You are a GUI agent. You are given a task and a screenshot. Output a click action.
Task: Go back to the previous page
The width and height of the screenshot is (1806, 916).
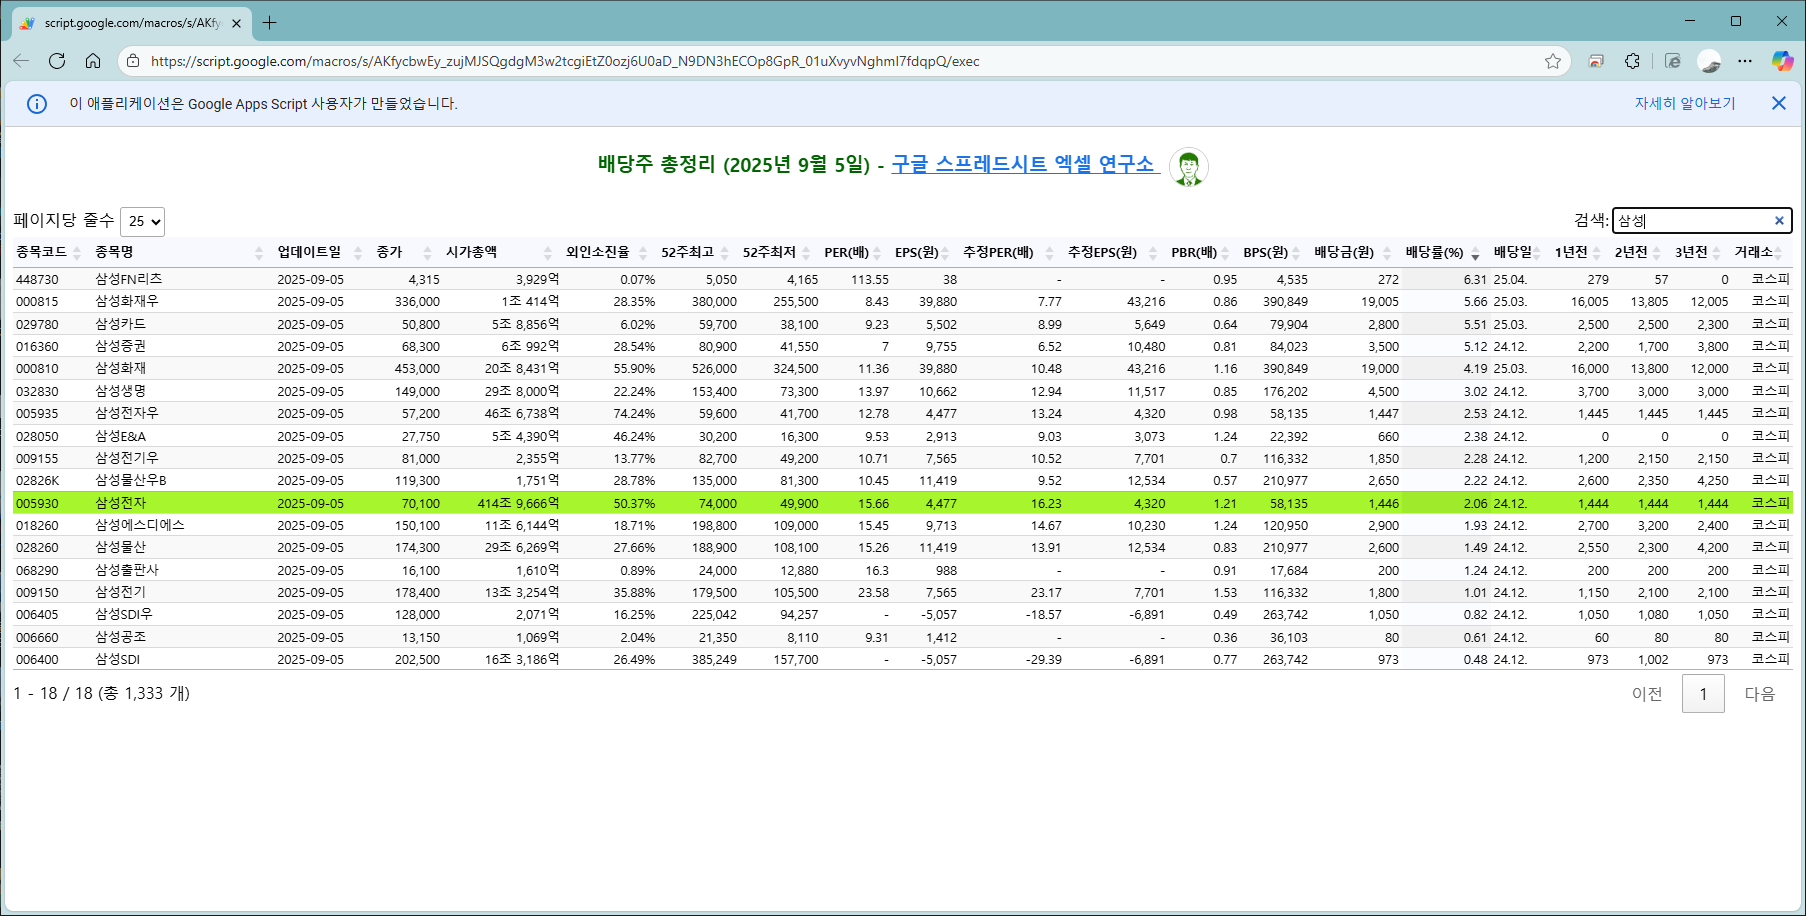click(x=21, y=61)
